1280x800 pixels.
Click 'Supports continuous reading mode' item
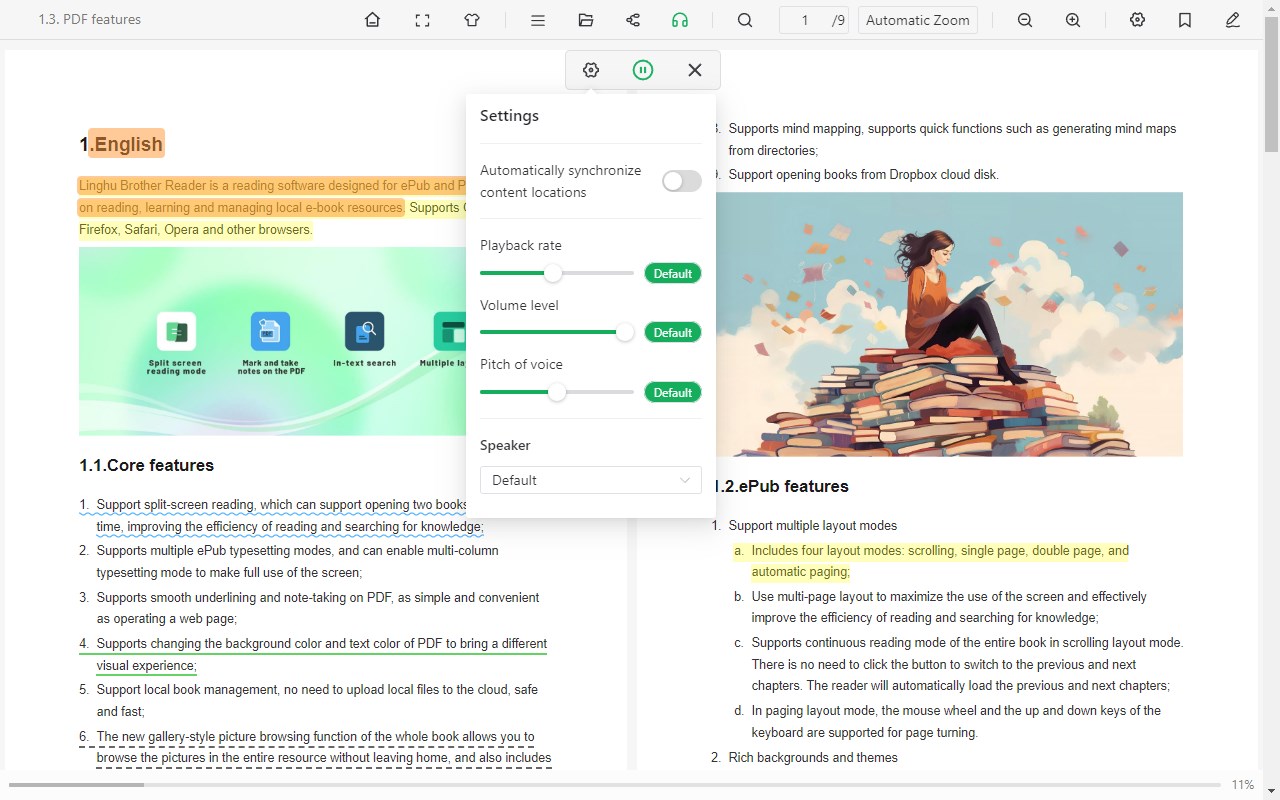967,664
